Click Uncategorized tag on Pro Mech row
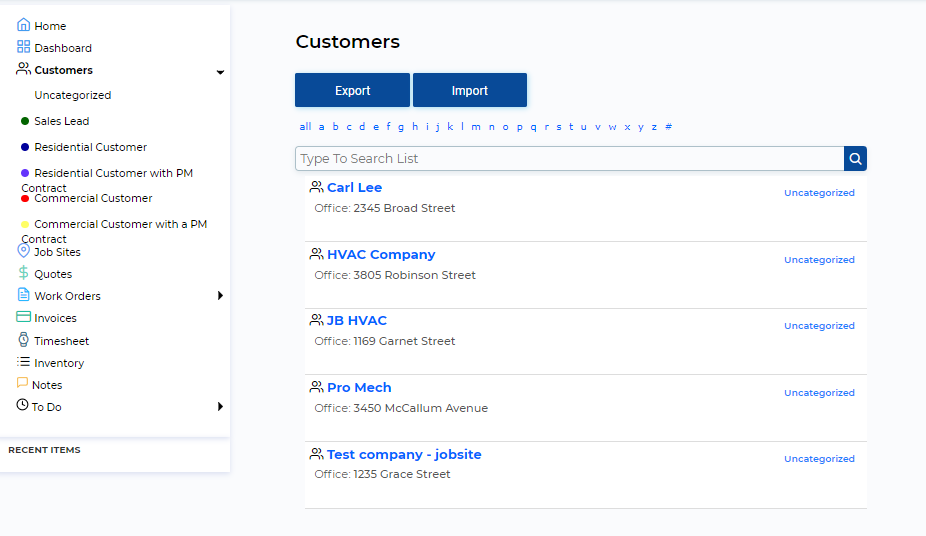Viewport: 926px width, 536px height. (819, 393)
